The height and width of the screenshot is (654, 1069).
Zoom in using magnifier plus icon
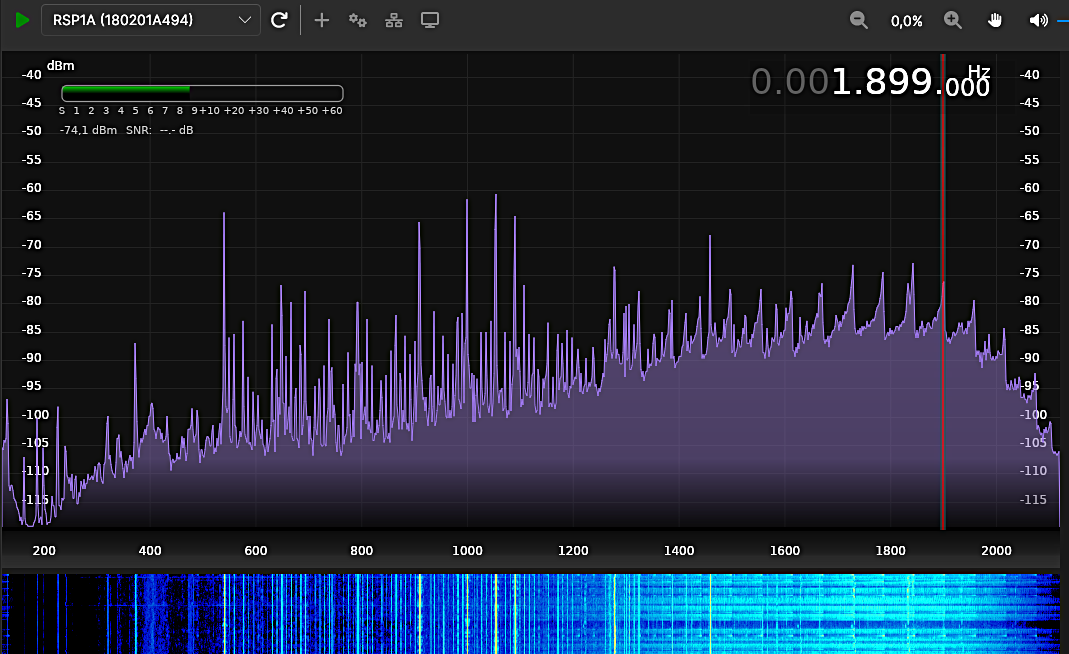point(953,20)
